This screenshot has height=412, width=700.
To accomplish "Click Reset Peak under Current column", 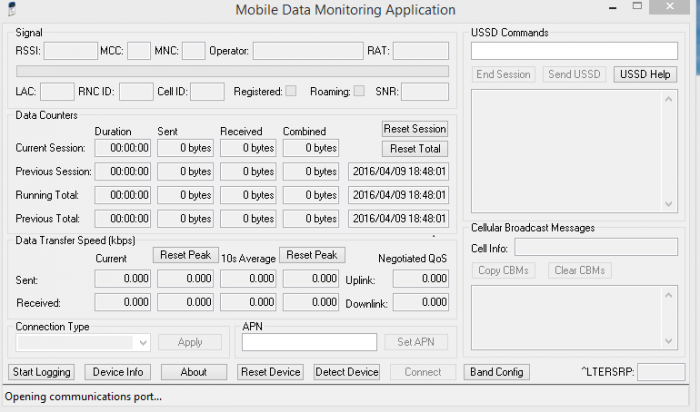I will (x=185, y=255).
